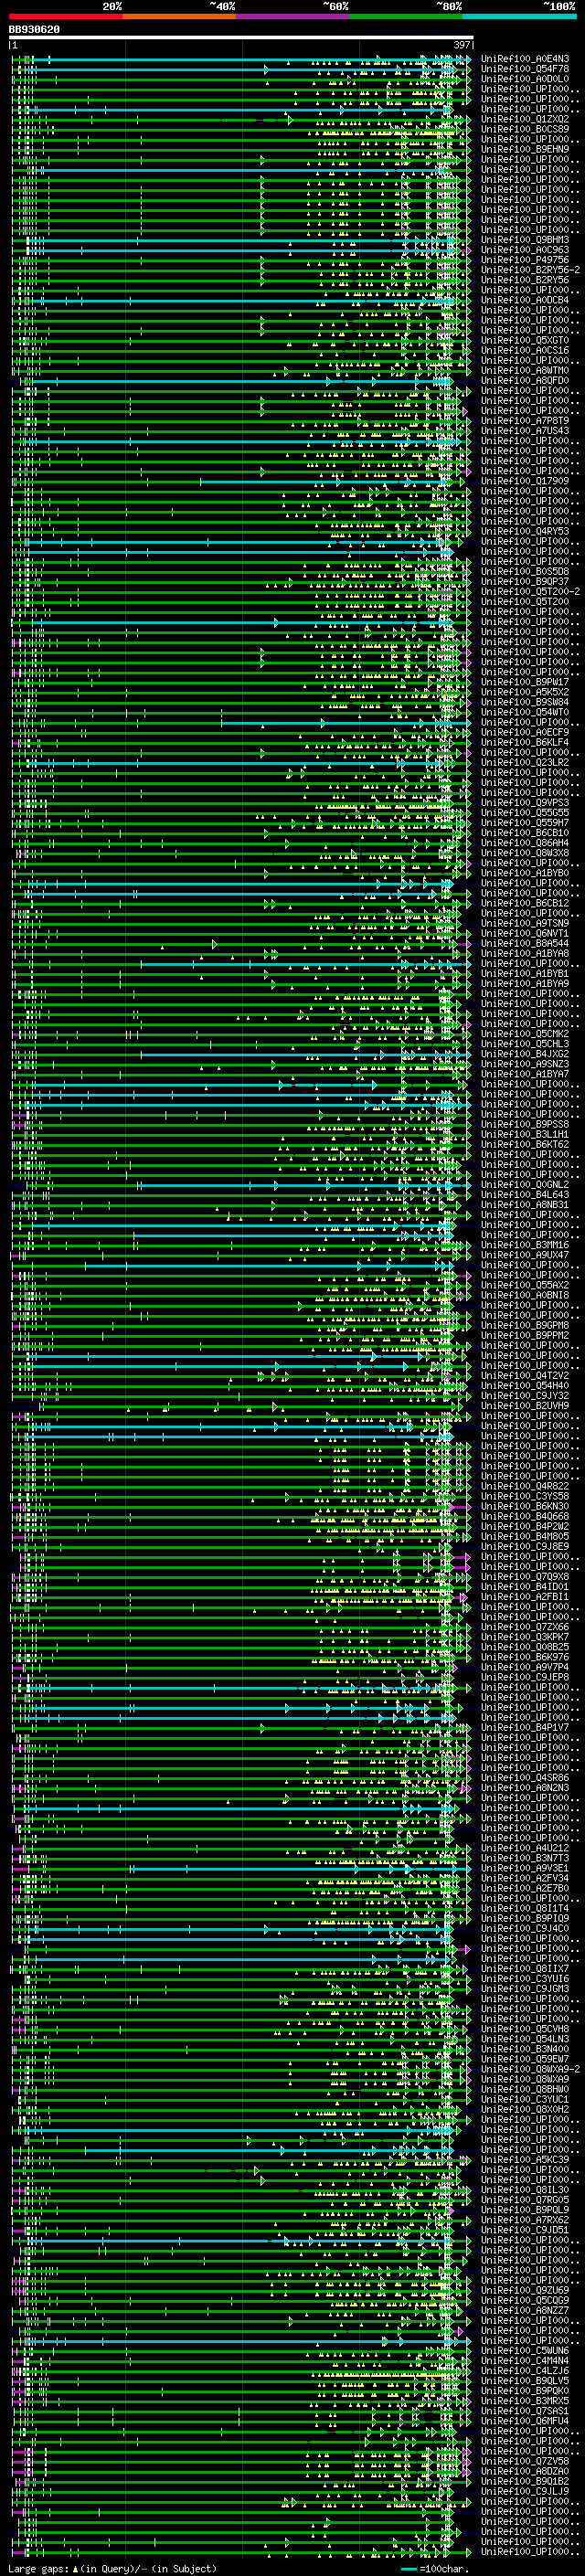Select the query name BB930620
The image size is (585, 2576).
tap(34, 30)
